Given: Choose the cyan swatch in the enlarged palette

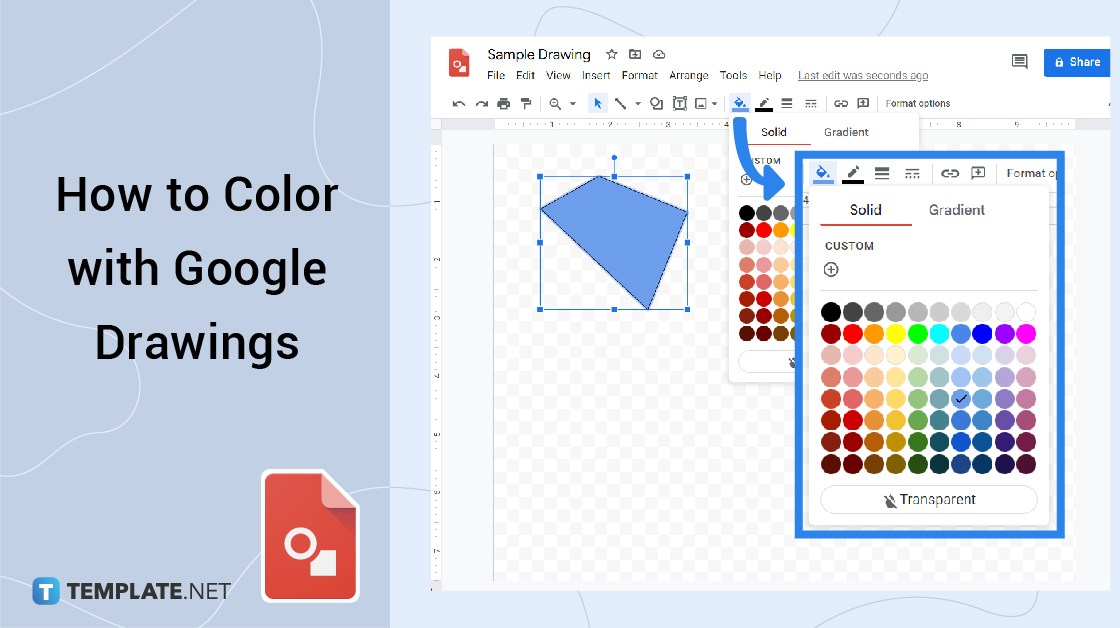Looking at the screenshot, I should [939, 334].
